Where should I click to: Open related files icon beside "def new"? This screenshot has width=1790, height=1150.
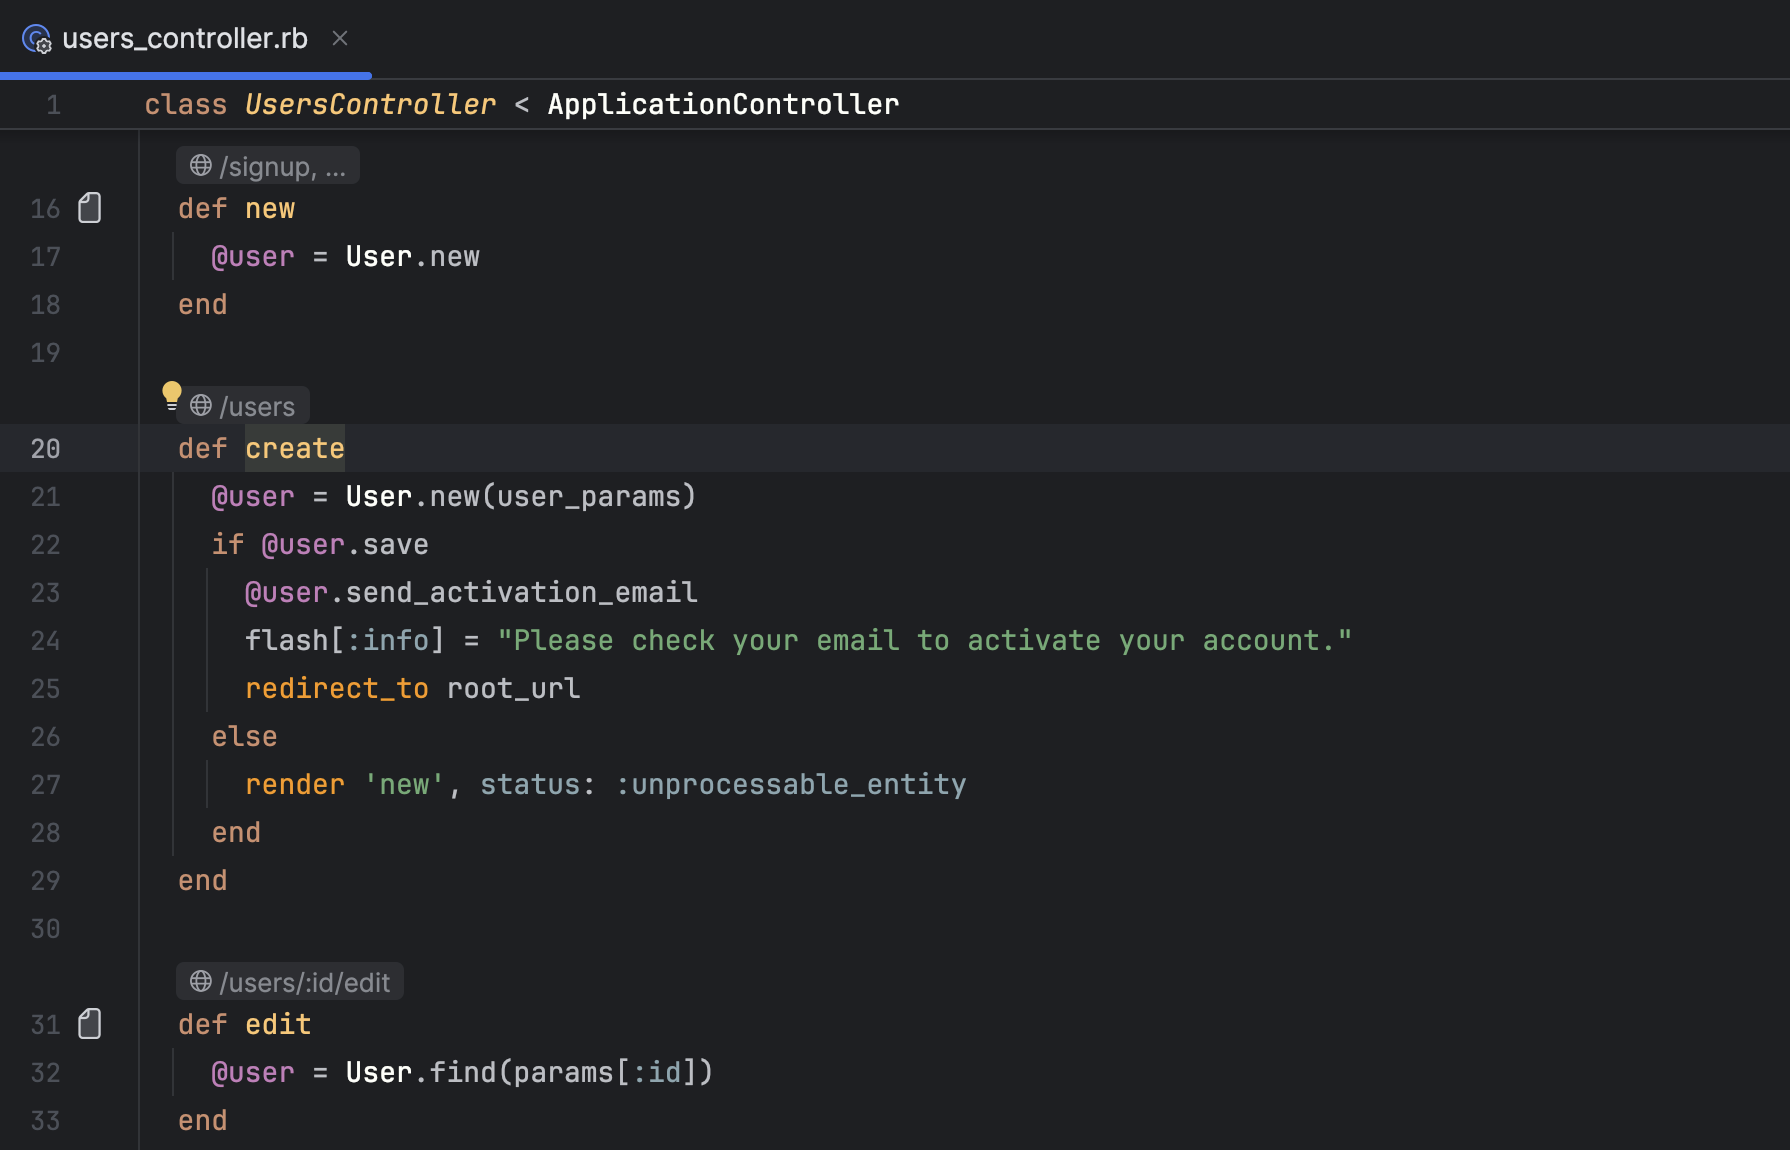click(89, 207)
